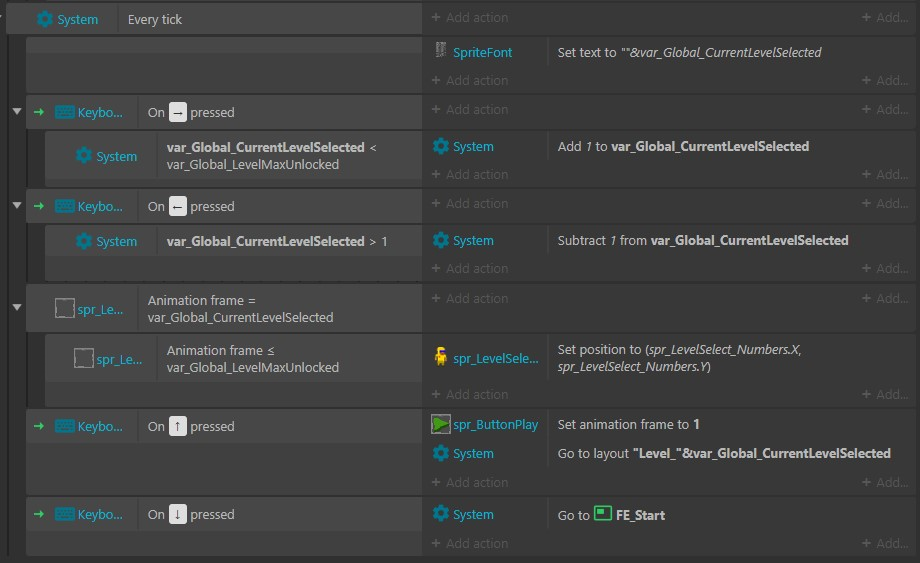Click the yellow spr_LevelSelect character icon
This screenshot has height=563, width=920.
coord(441,357)
